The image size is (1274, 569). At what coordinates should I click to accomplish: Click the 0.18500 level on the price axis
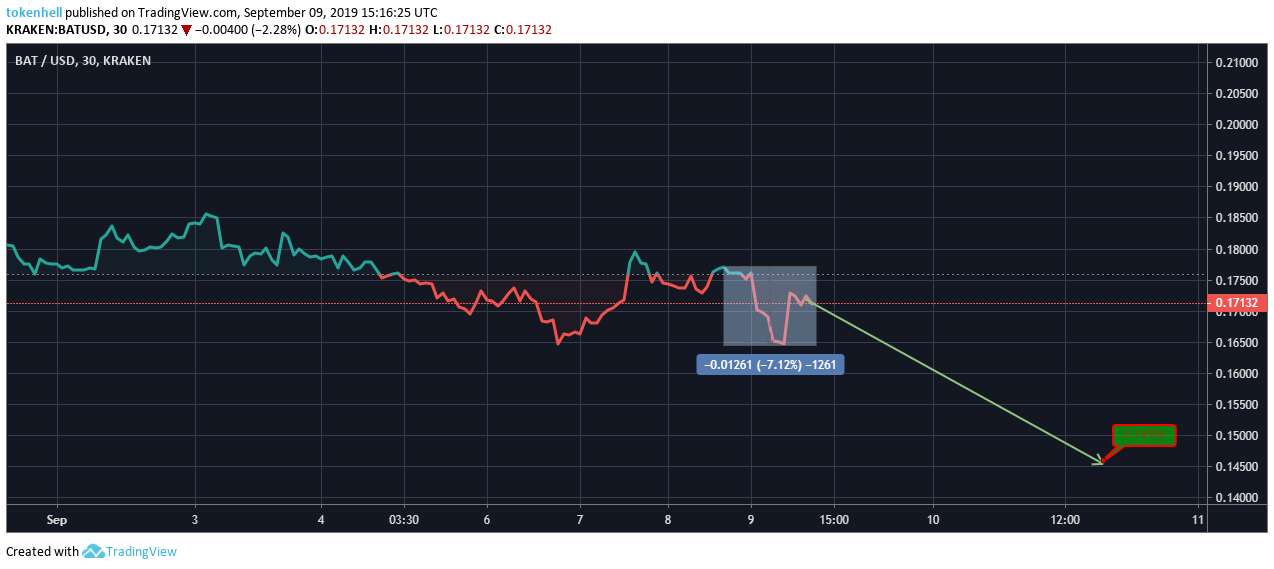point(1236,218)
